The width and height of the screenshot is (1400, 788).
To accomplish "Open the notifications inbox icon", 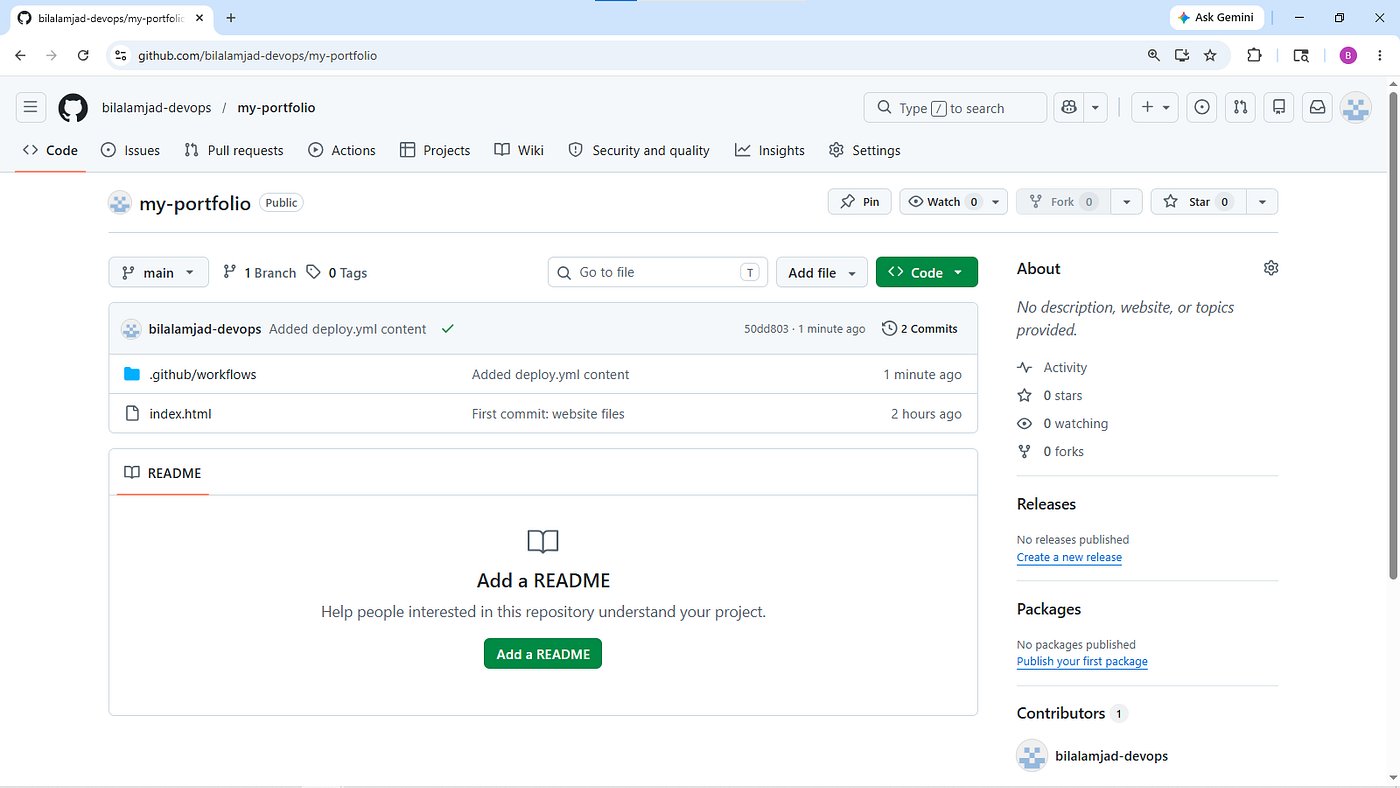I will (1317, 108).
